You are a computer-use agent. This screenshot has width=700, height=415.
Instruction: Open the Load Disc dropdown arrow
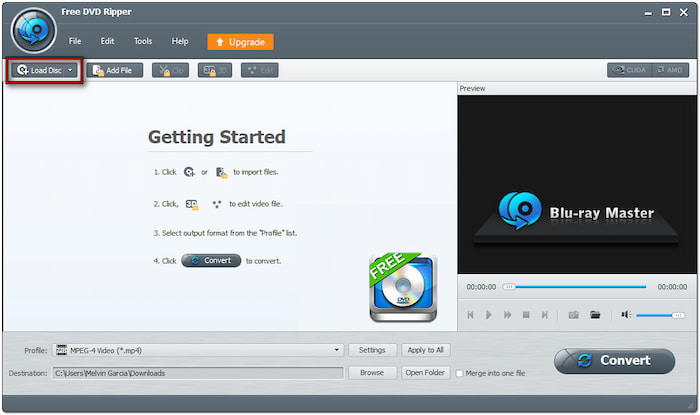[x=70, y=71]
